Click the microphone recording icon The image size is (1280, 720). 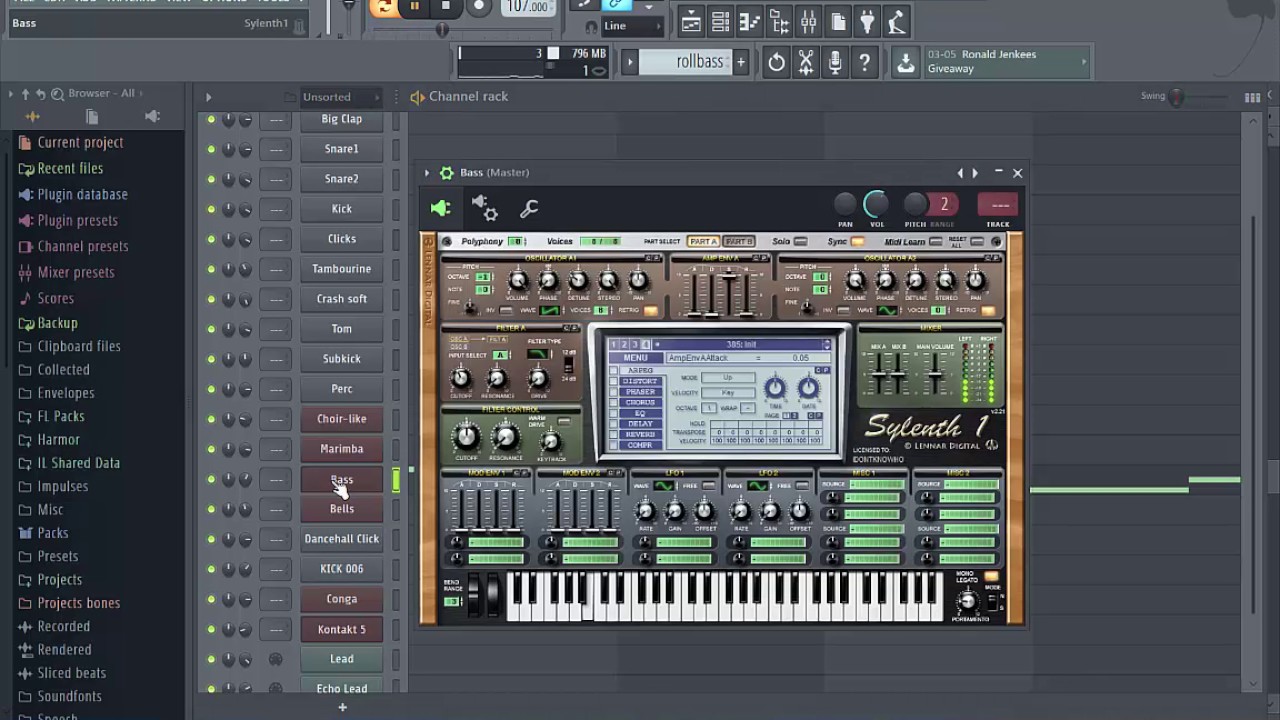[835, 62]
